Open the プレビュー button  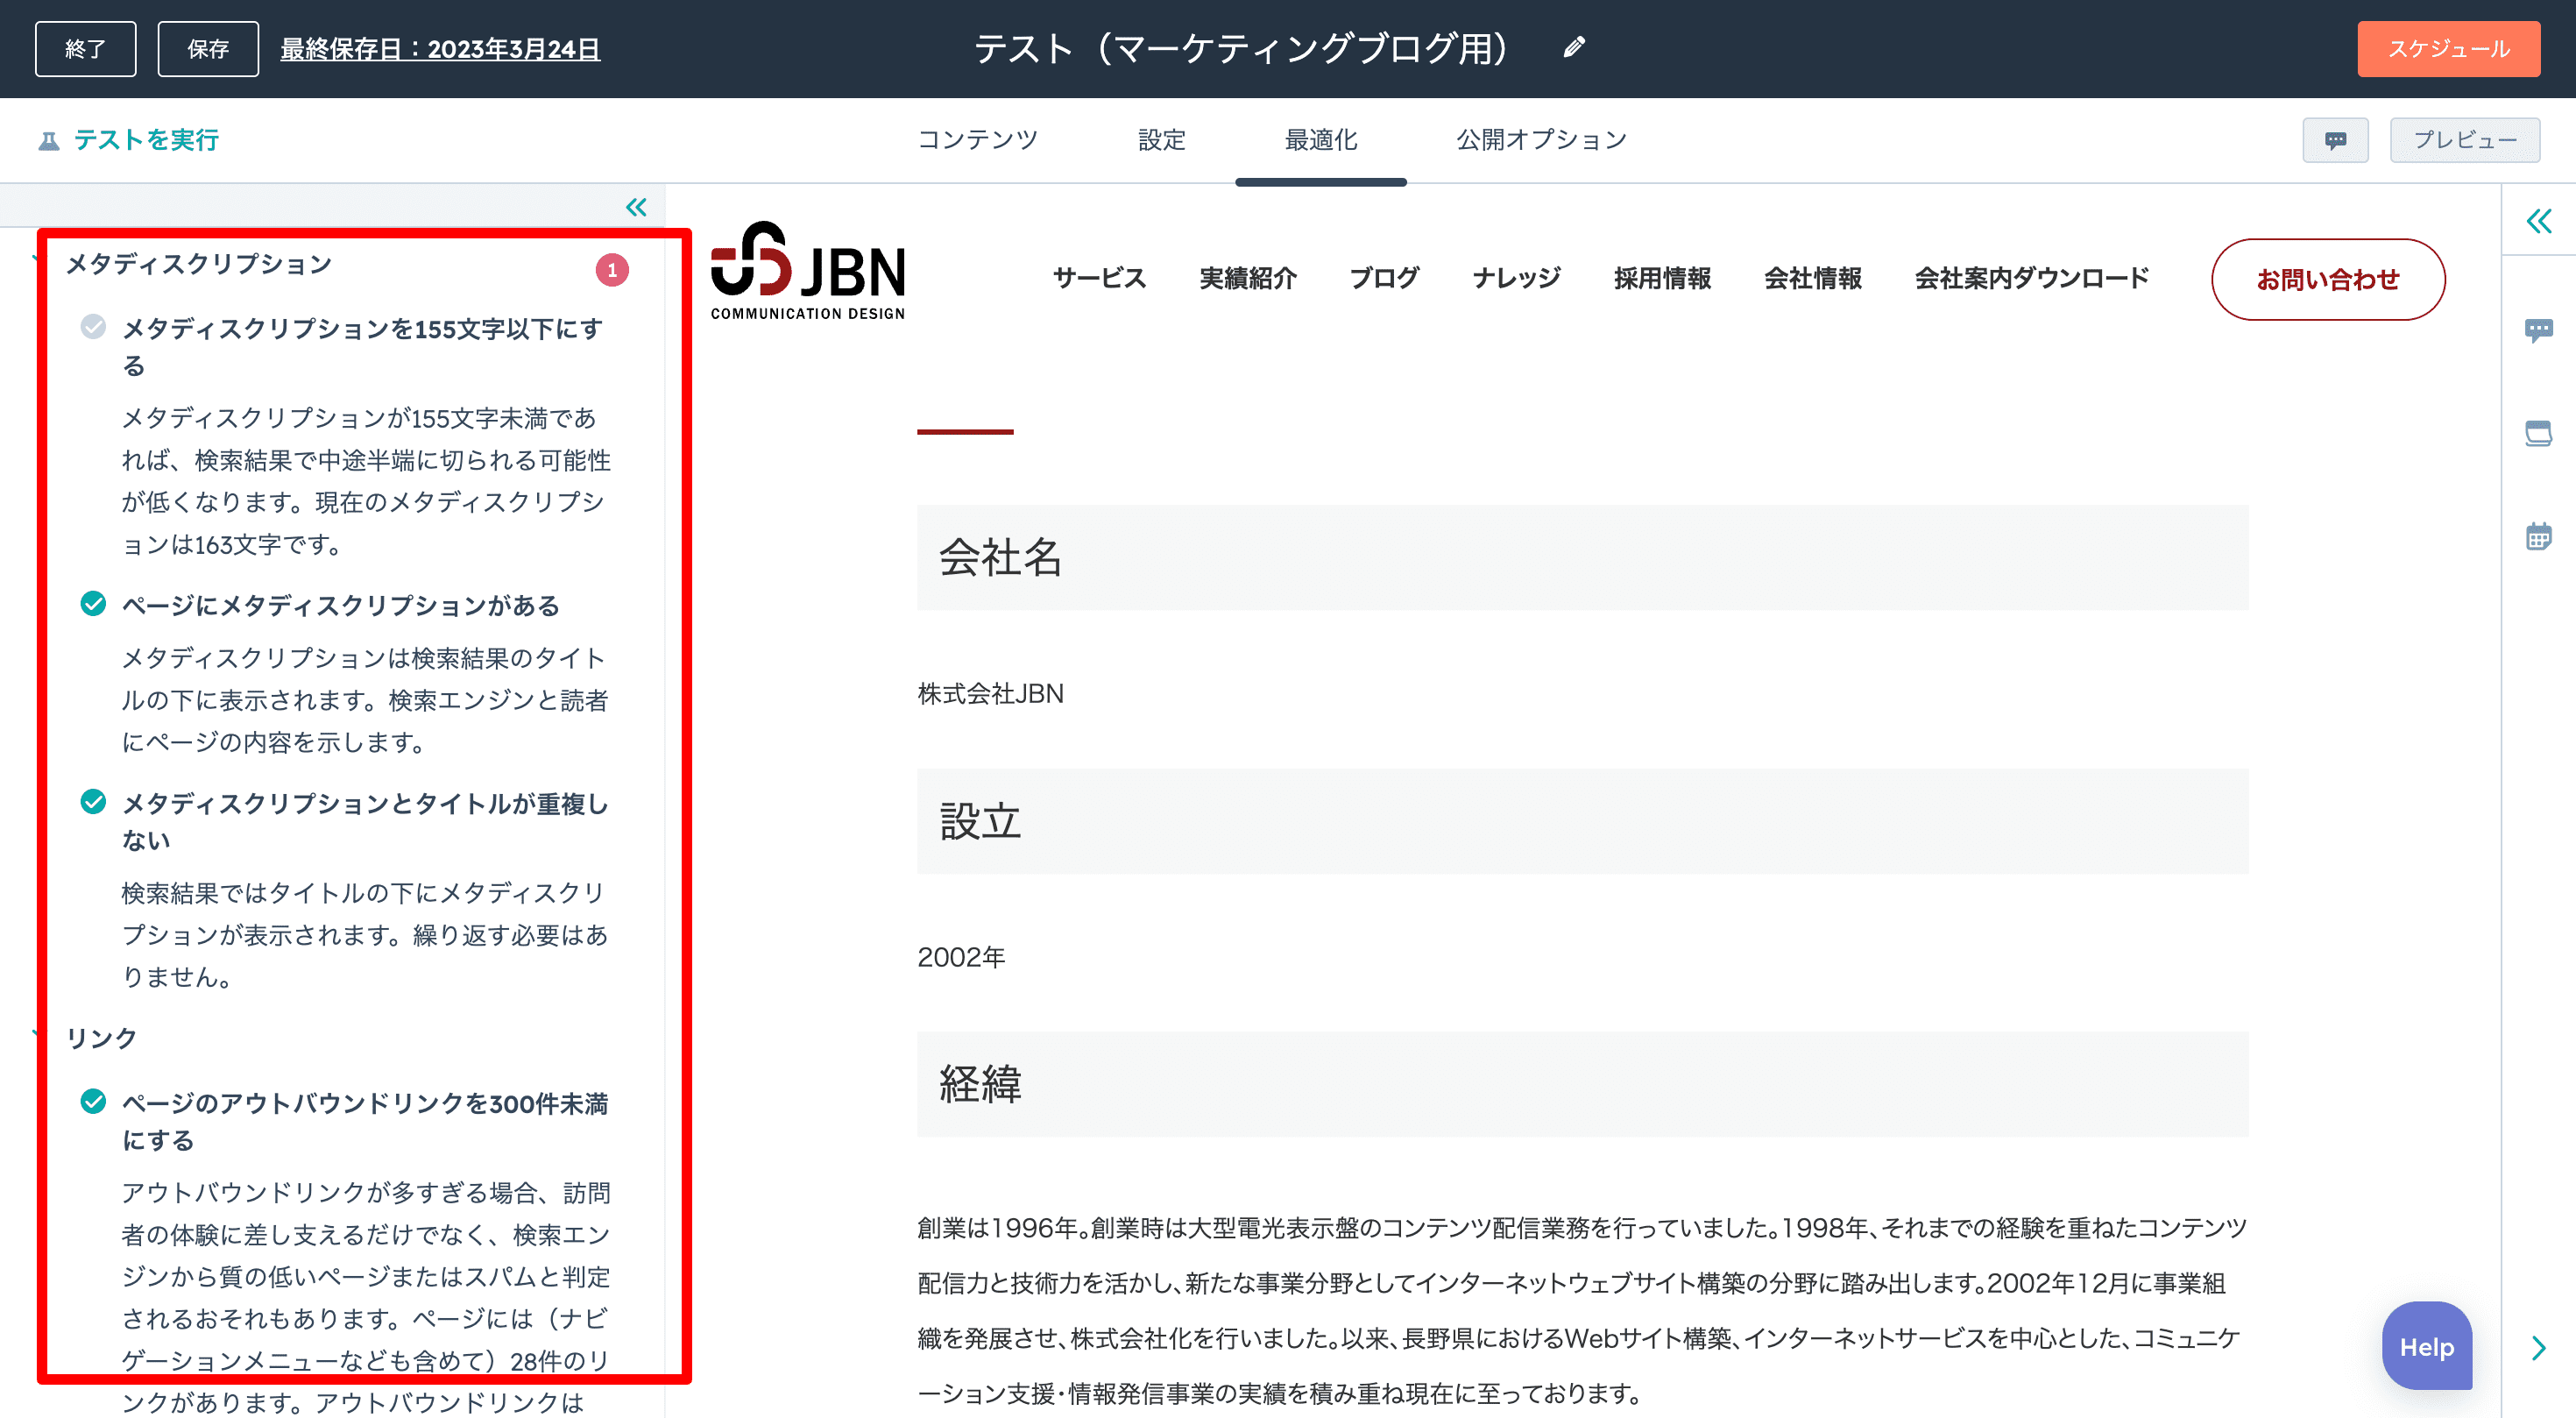coord(2465,140)
